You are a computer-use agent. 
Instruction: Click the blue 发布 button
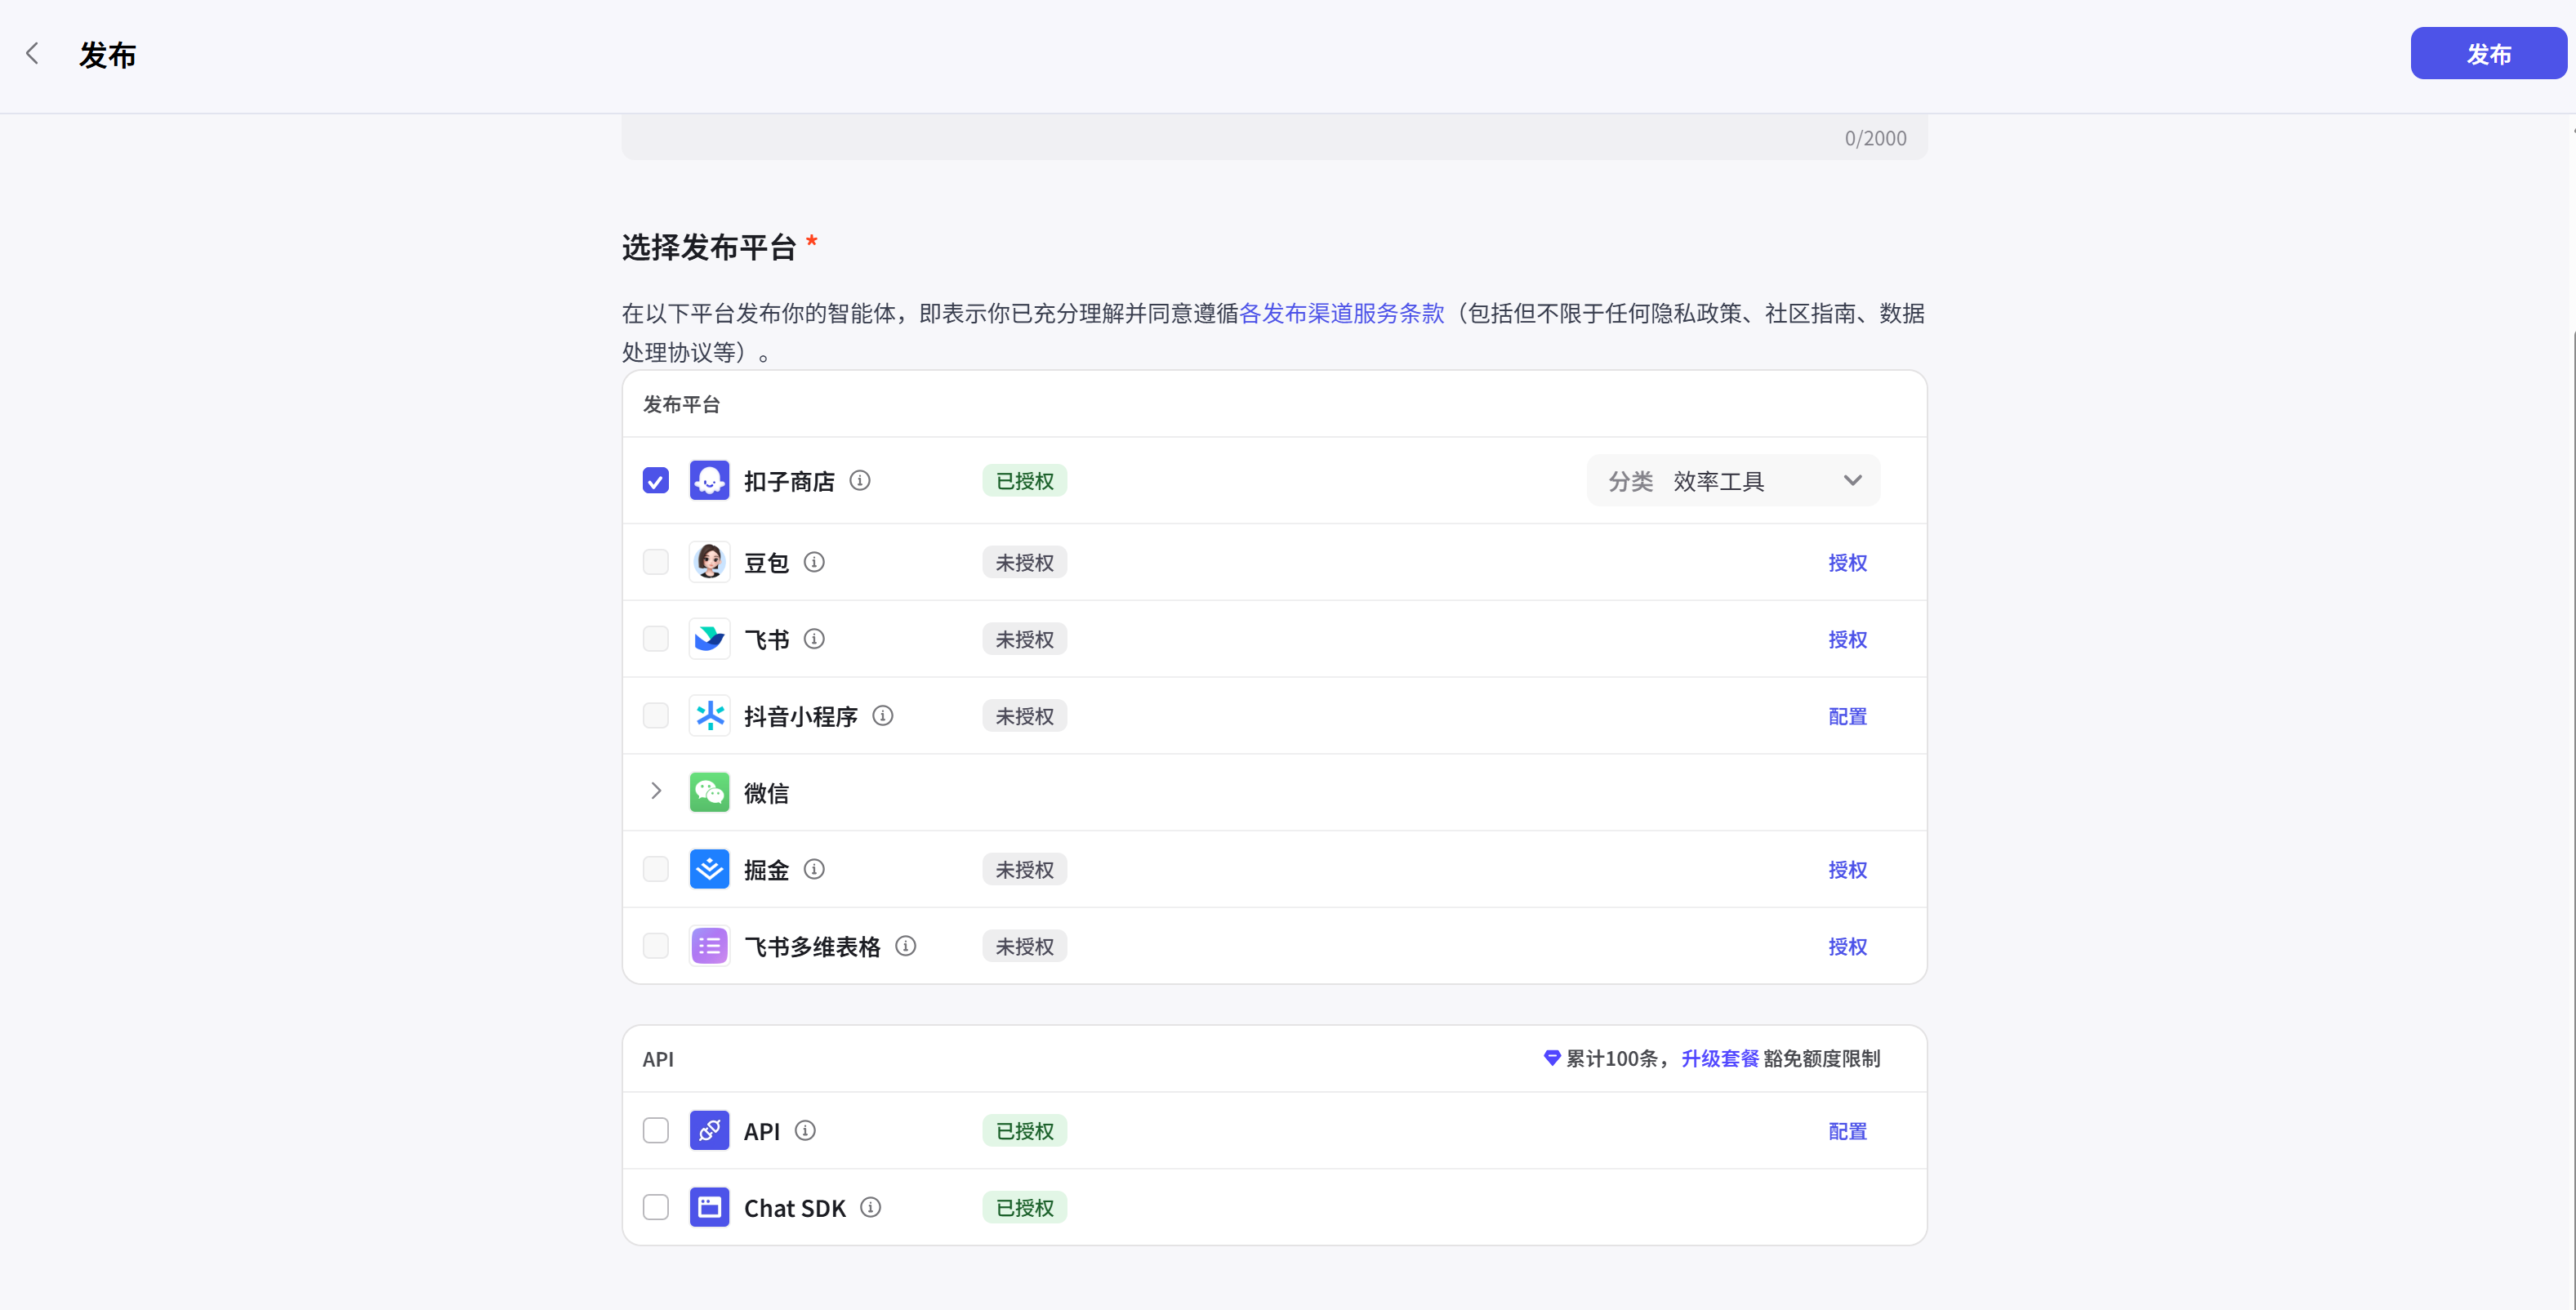click(2488, 54)
